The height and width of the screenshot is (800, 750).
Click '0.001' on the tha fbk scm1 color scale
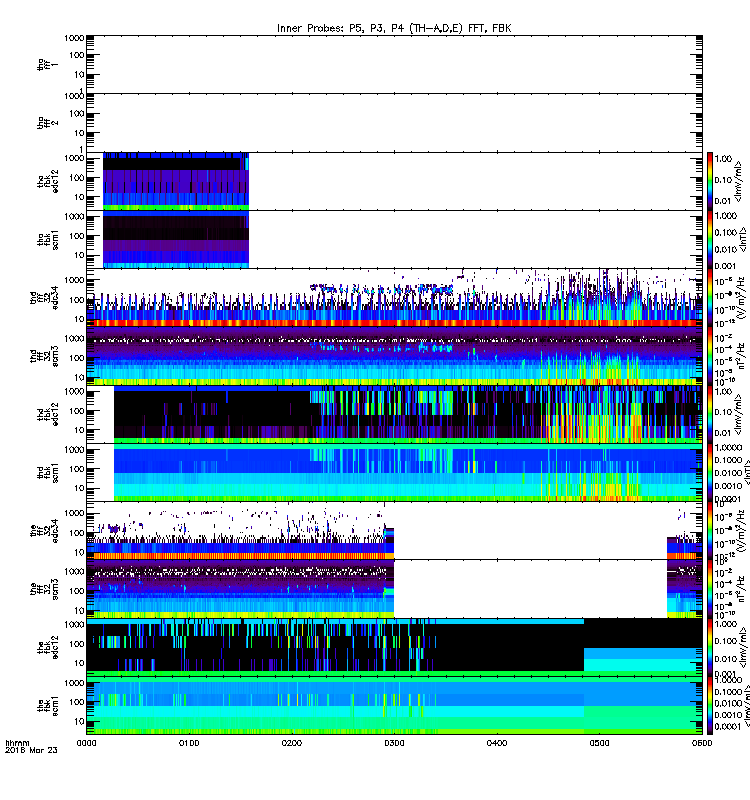pyautogui.click(x=725, y=265)
